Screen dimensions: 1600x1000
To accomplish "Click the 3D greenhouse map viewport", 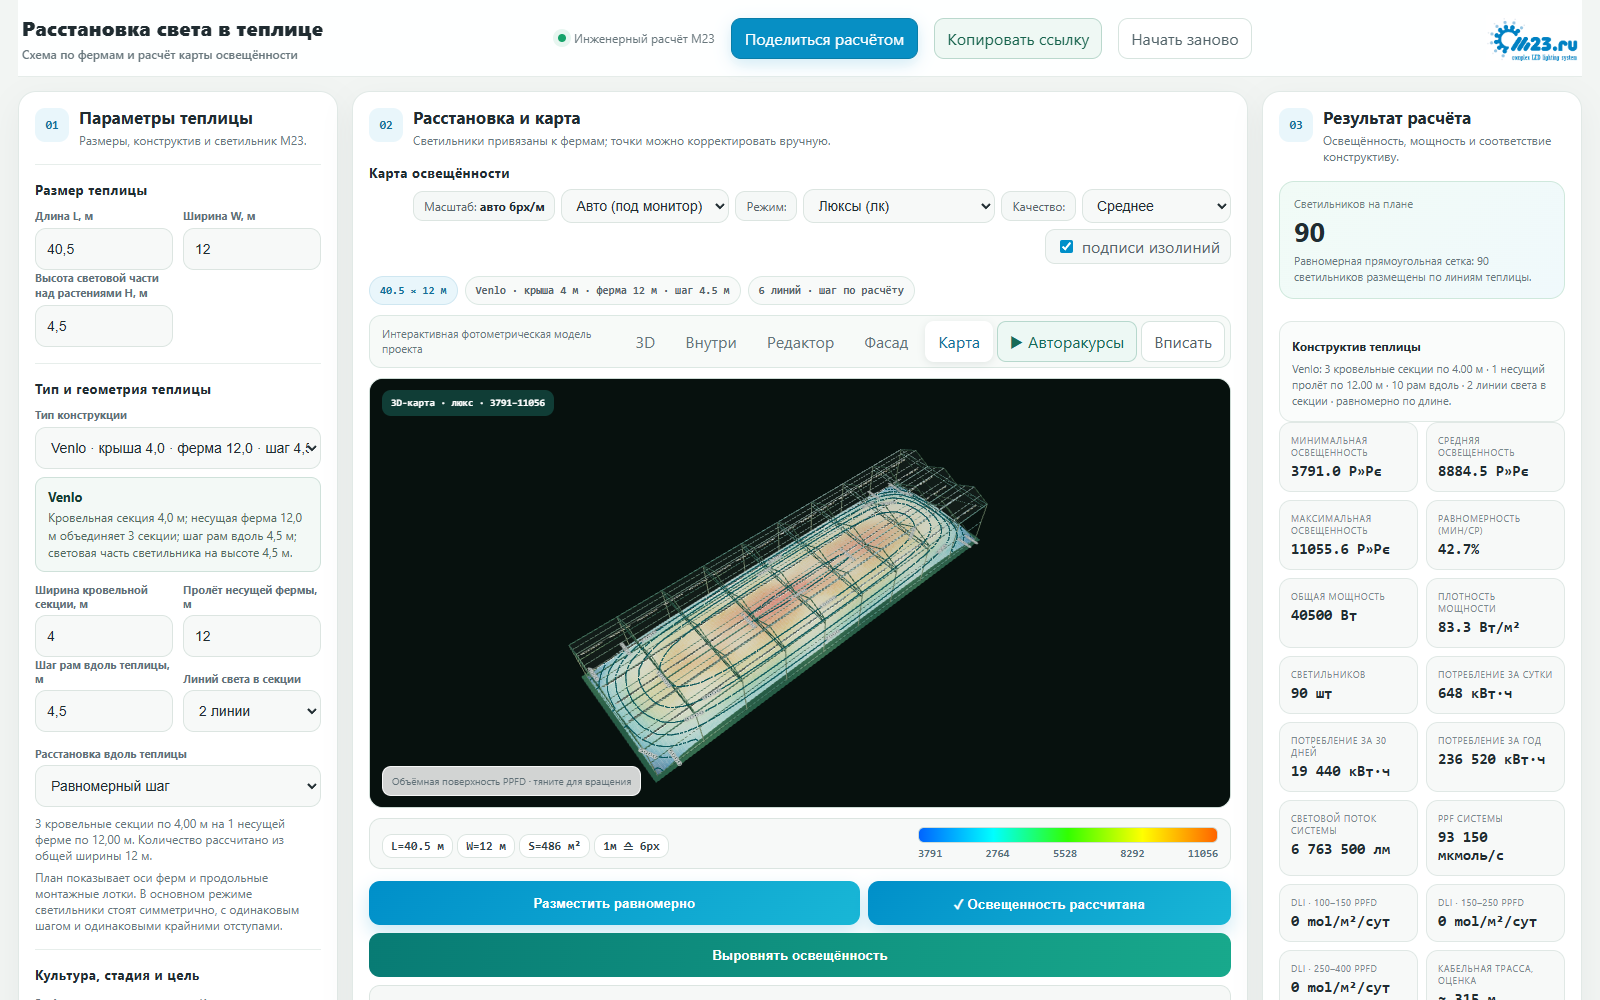I will tap(800, 593).
